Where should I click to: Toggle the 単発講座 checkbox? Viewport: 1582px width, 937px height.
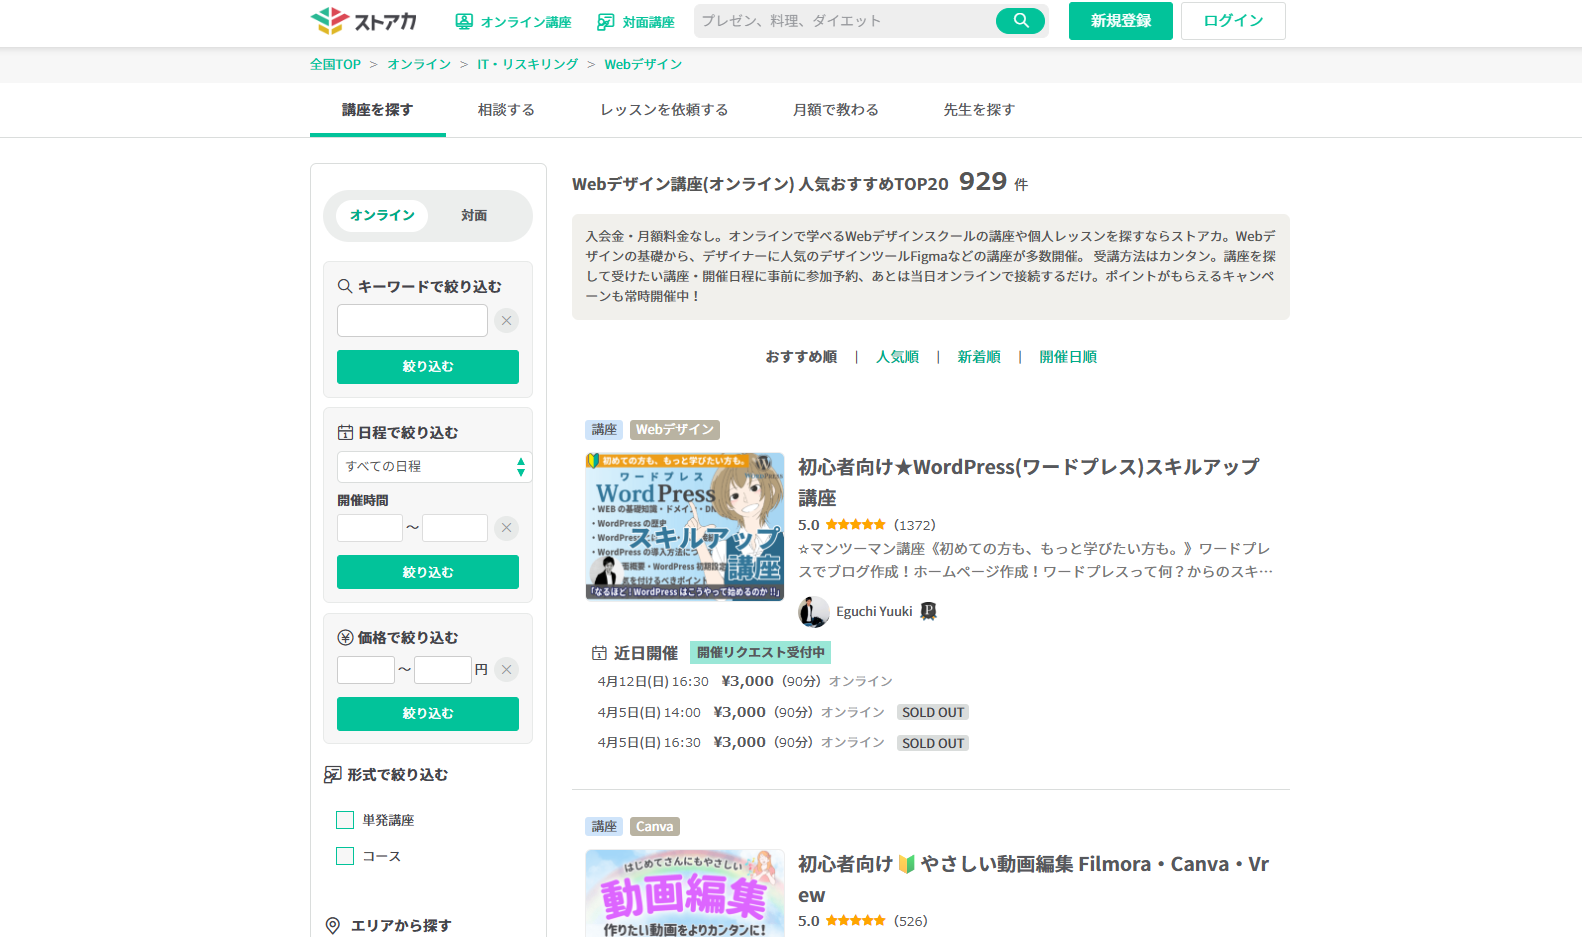pos(345,820)
